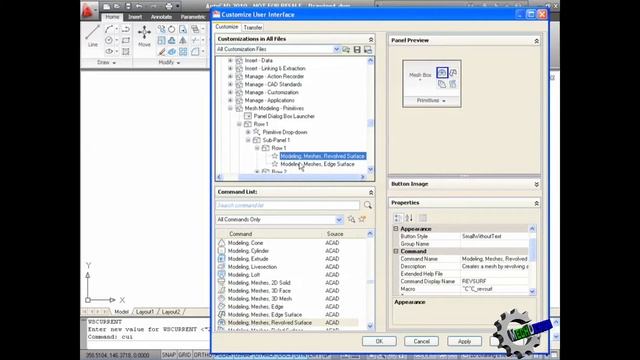Click the search magnifier next to command search
The width and height of the screenshot is (640, 360).
click(x=368, y=205)
